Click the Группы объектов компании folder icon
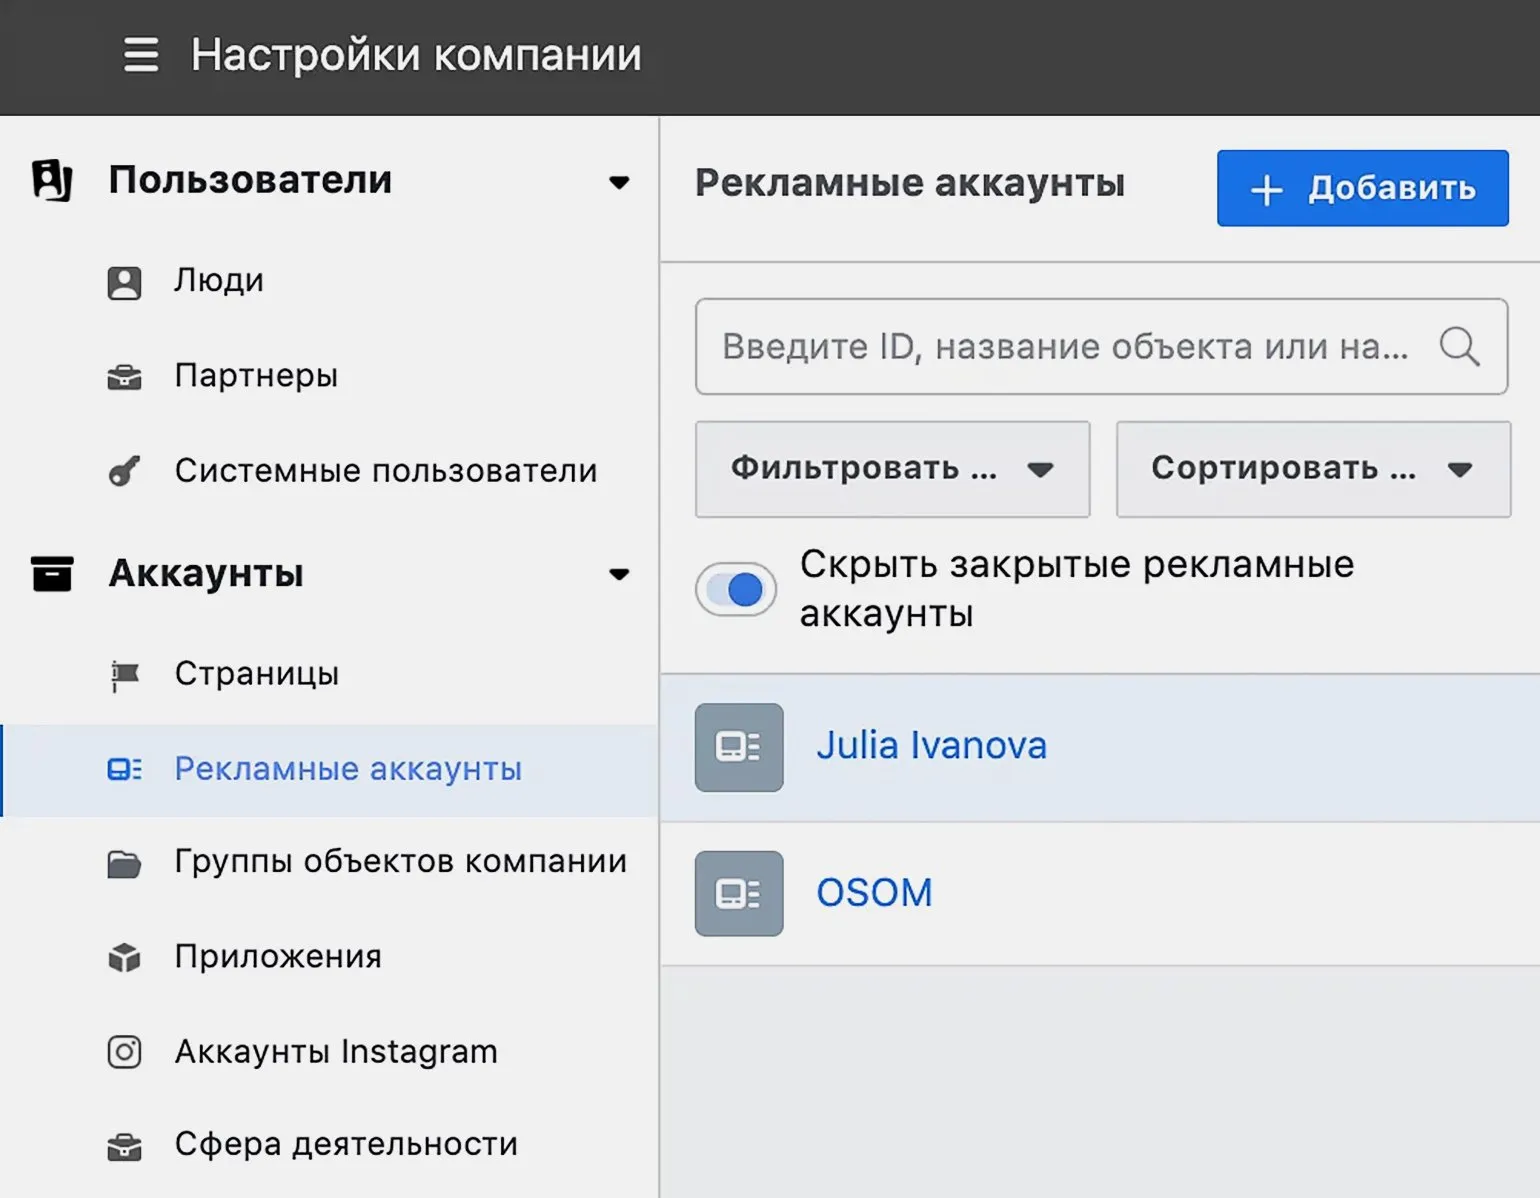This screenshot has height=1198, width=1540. coord(124,863)
